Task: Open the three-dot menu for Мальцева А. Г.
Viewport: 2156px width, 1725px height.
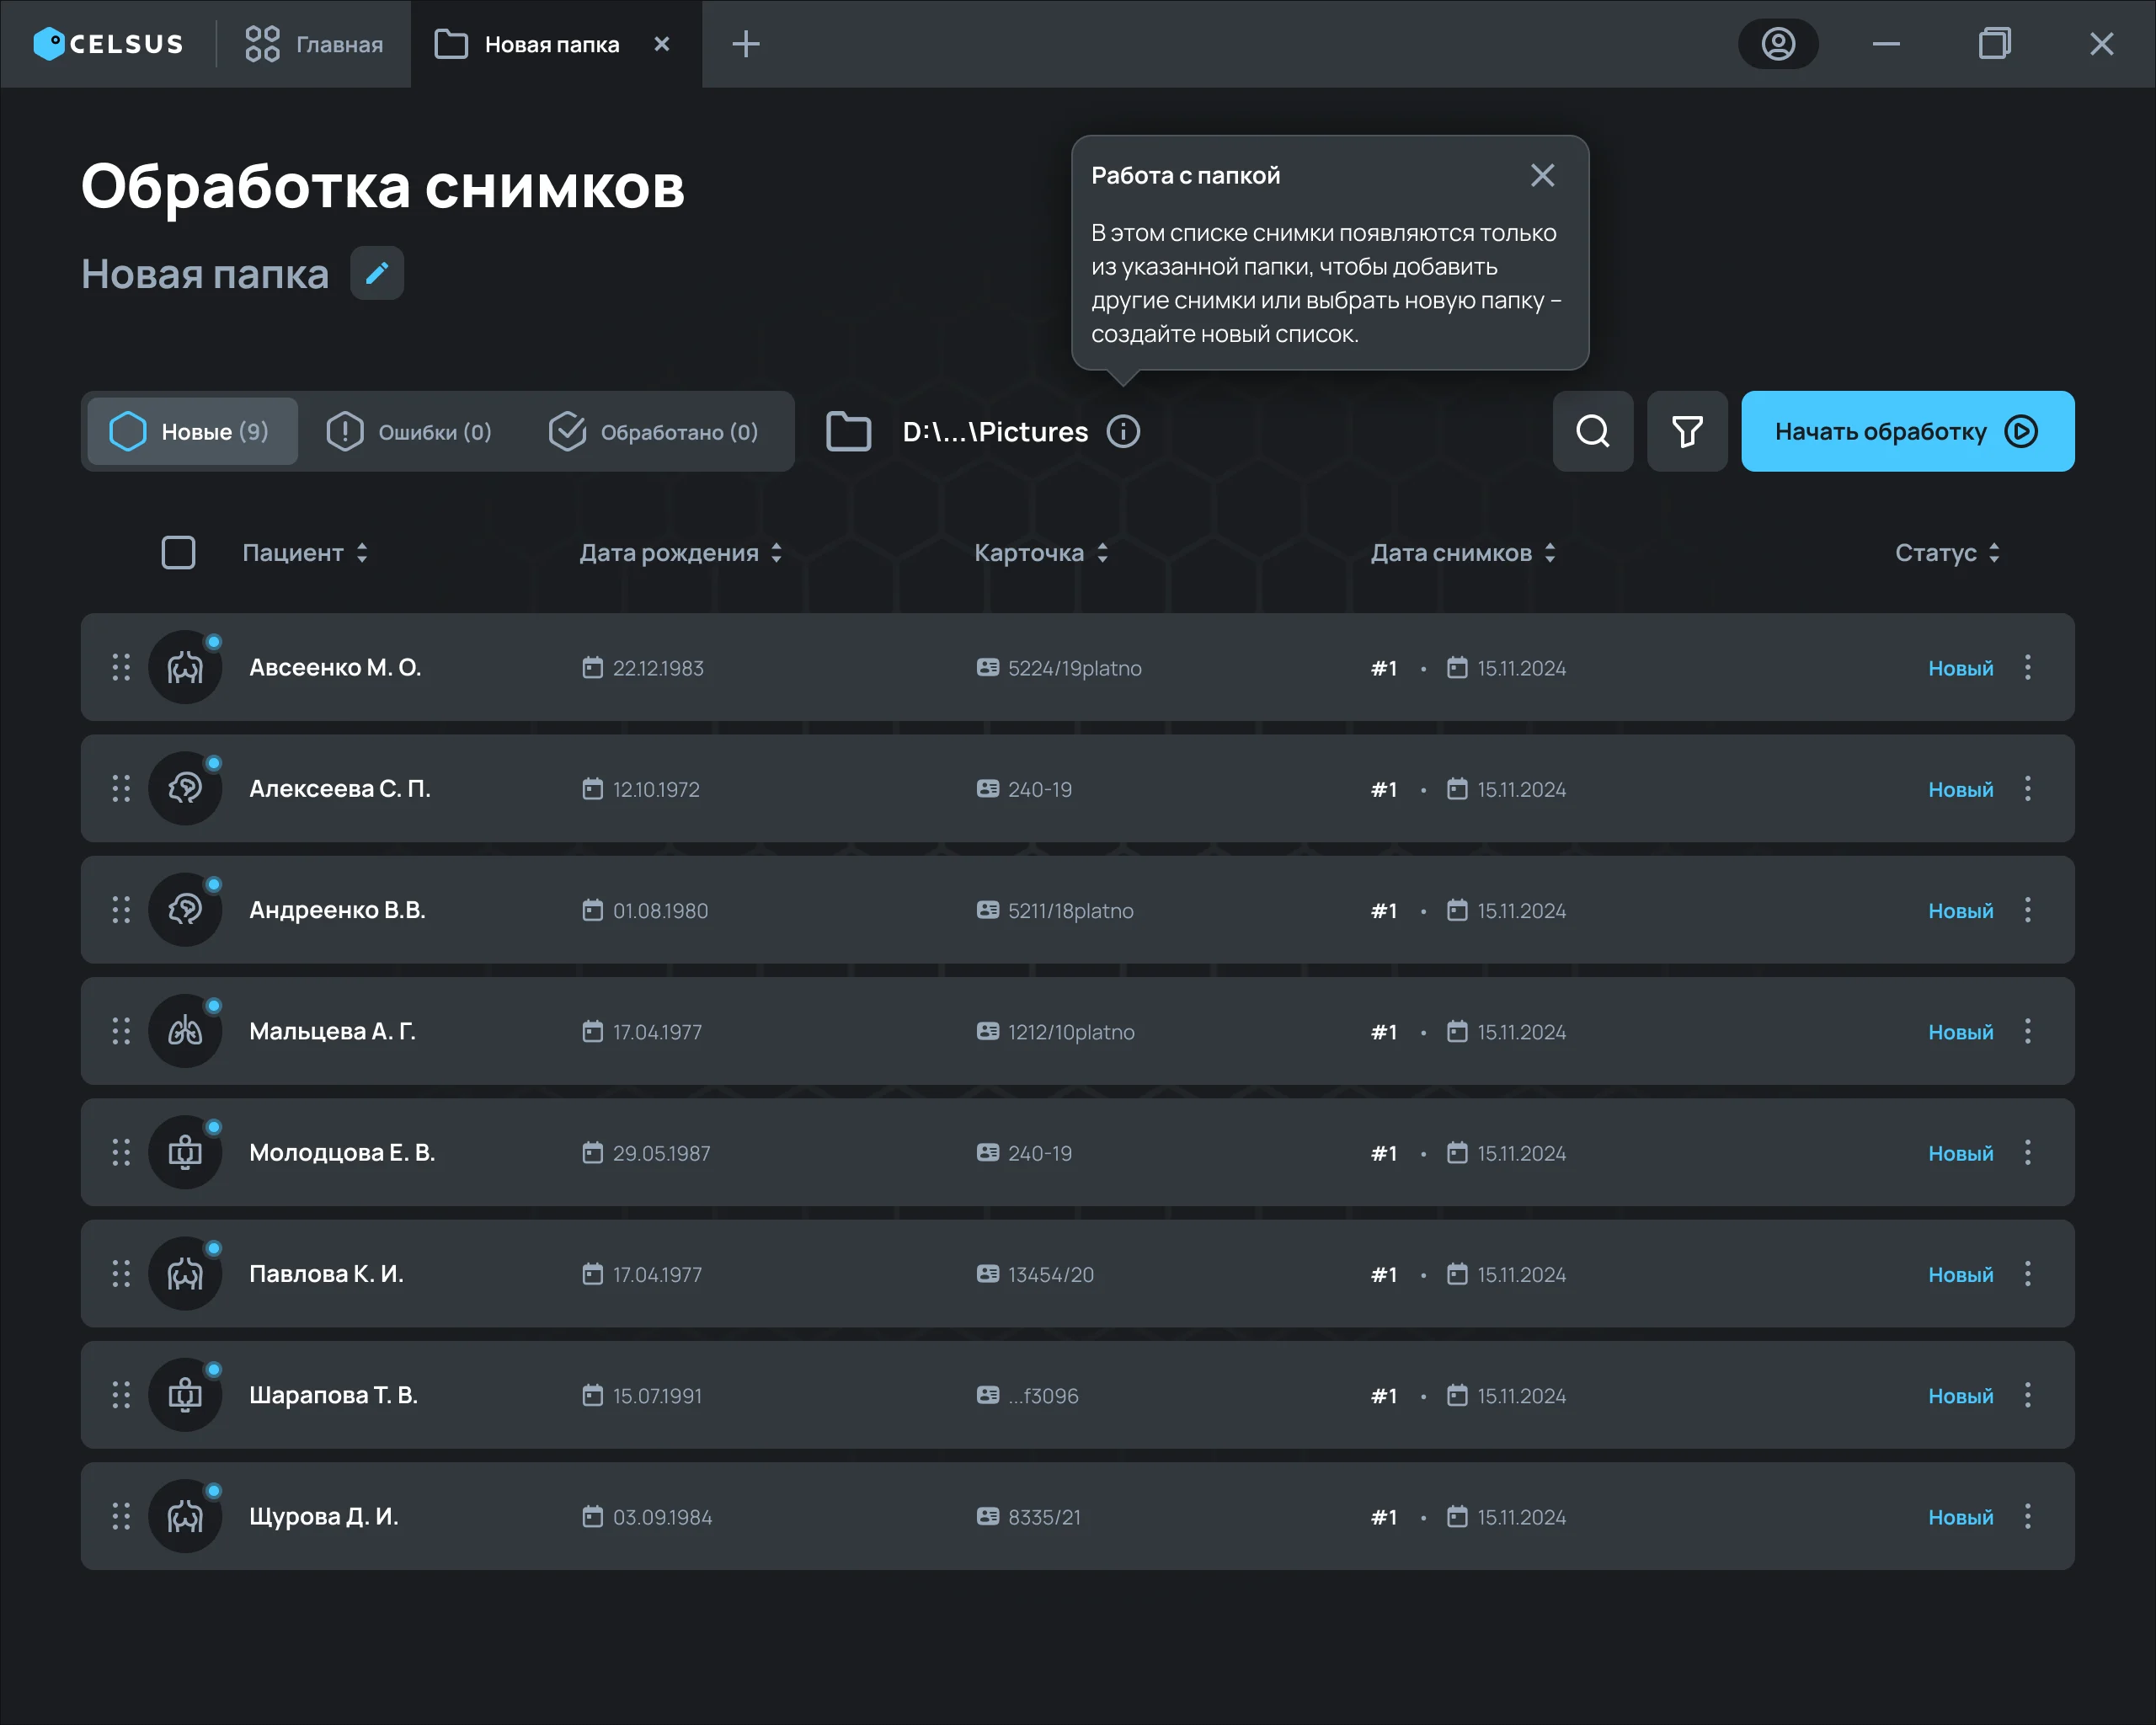Action: [x=2028, y=1031]
